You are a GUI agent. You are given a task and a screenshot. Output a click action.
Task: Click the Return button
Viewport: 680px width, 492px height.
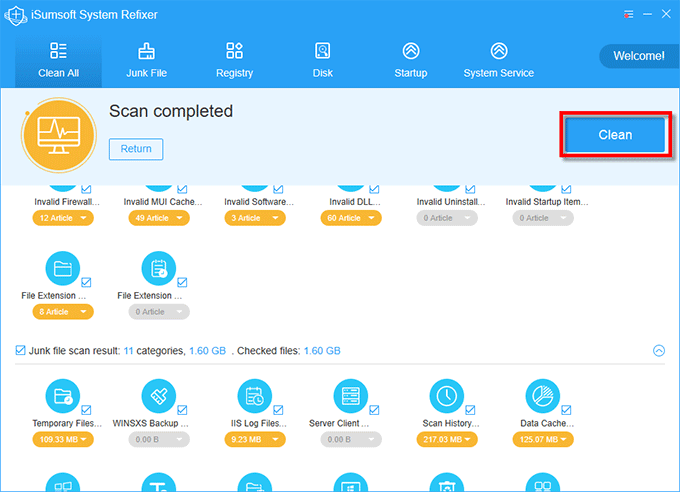(136, 149)
